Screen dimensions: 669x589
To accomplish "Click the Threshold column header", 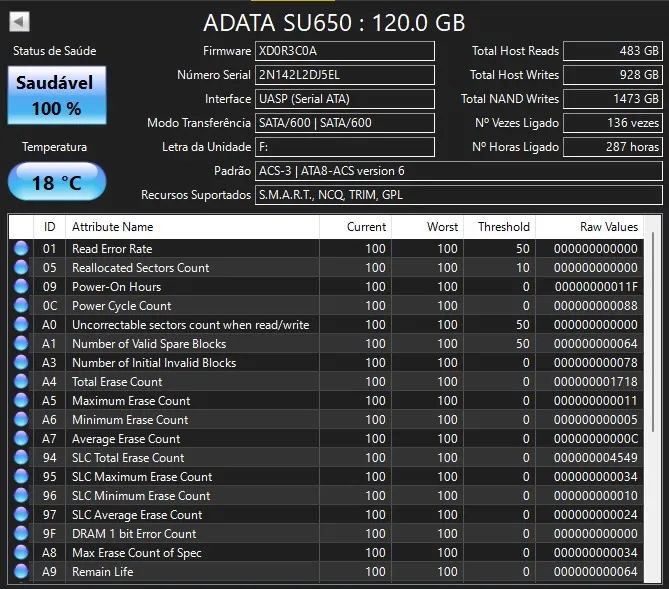I will point(499,227).
